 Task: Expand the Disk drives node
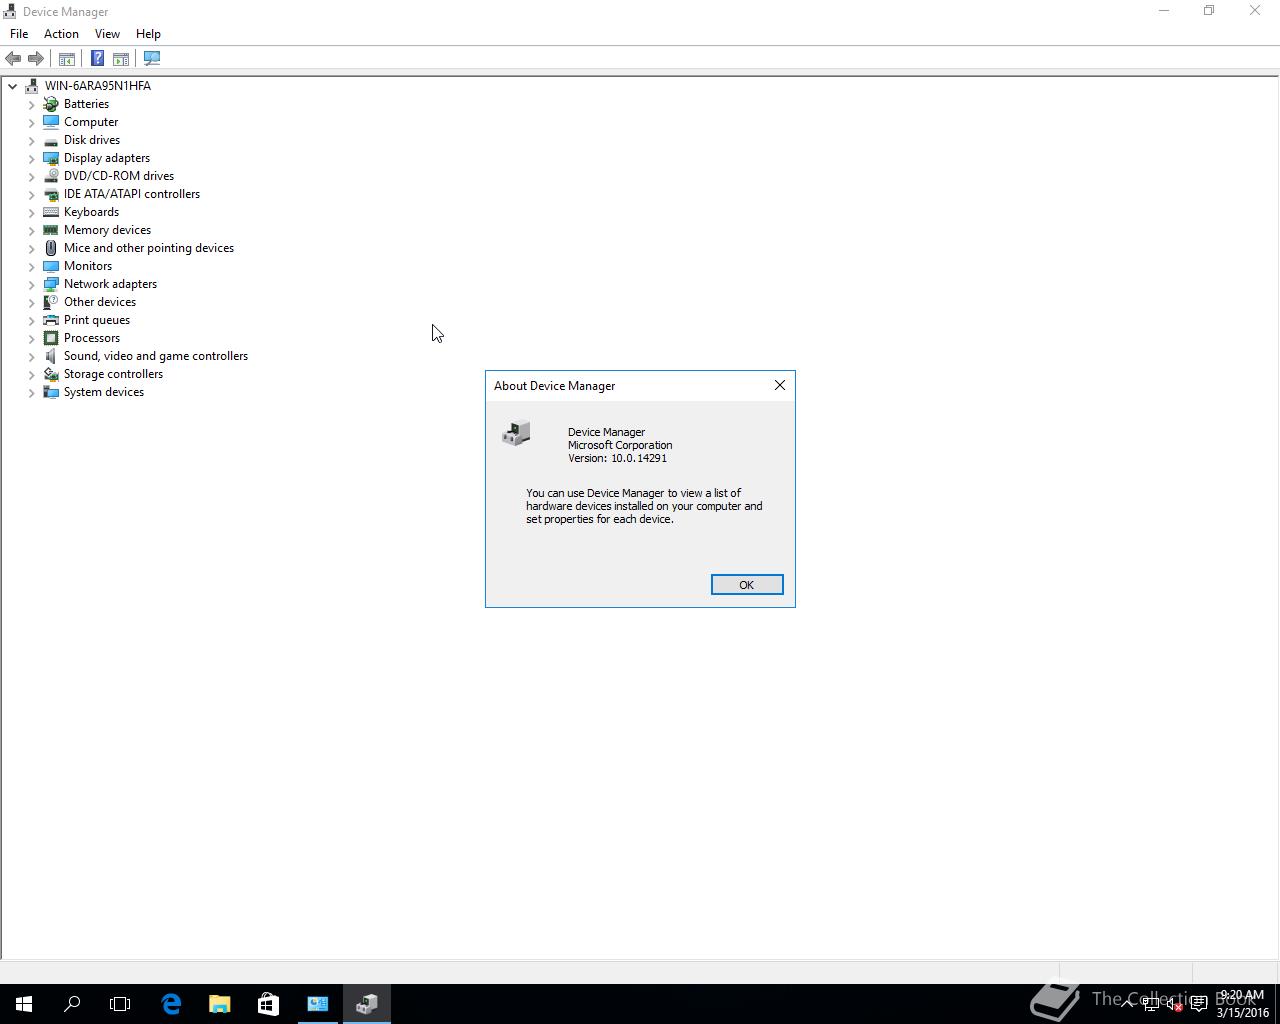pyautogui.click(x=31, y=140)
